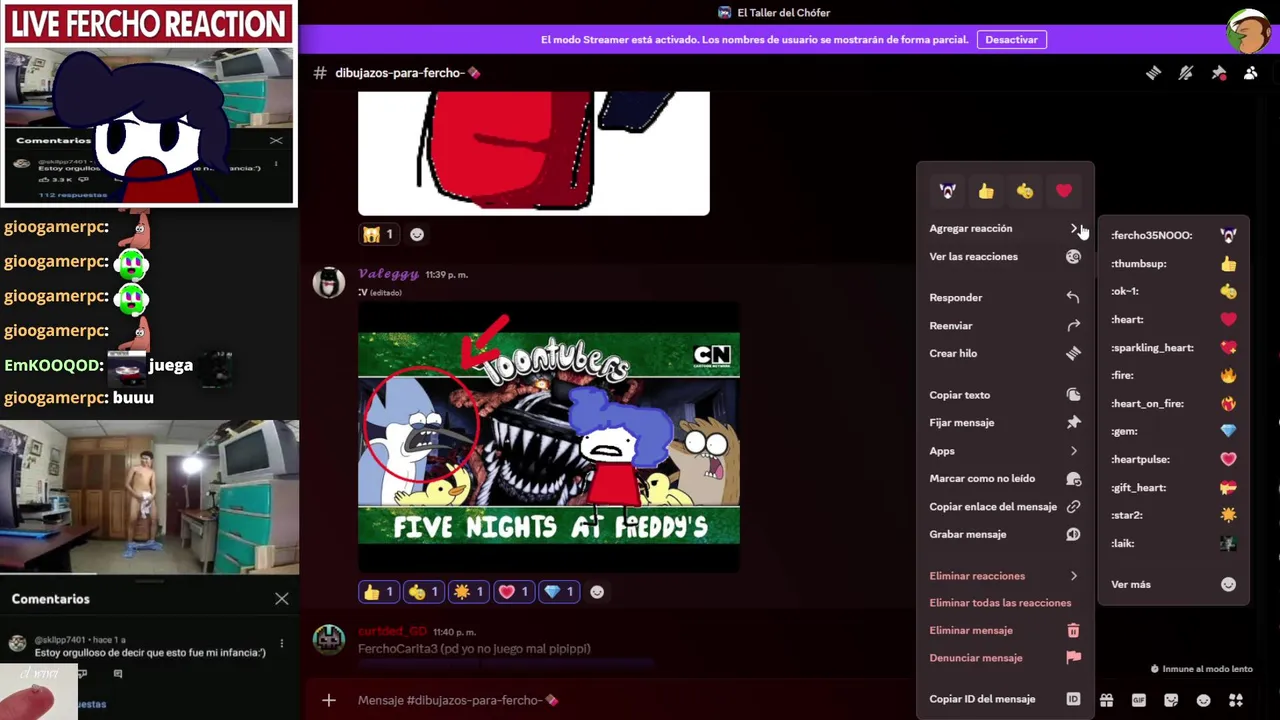Pick the :fercho35NOOO: reaction
1280x720 pixels.
1173,235
